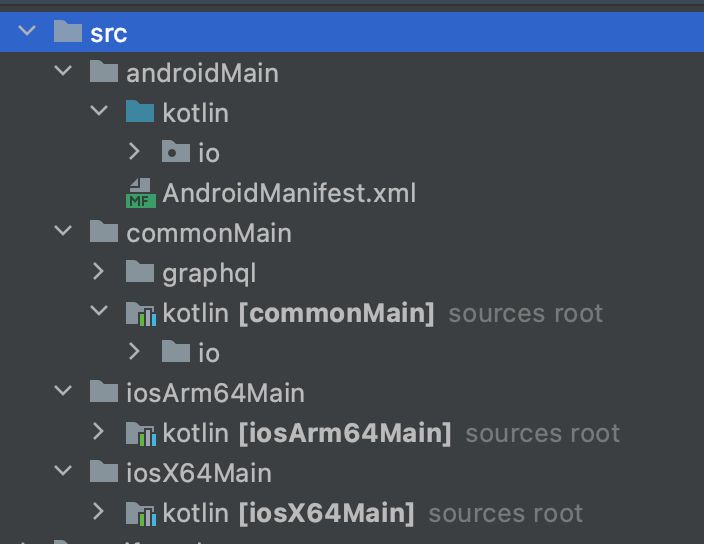704x544 pixels.
Task: Select kotlin label under androidMain
Action: click(196, 113)
